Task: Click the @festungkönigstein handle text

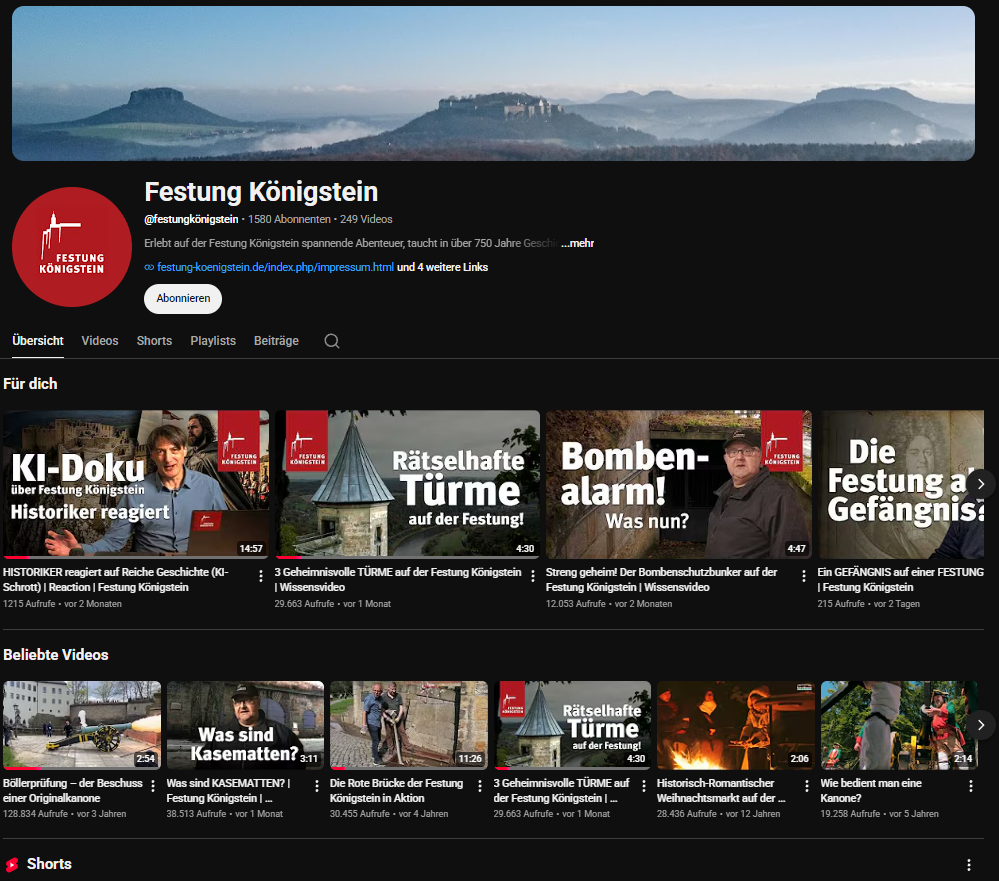Action: pos(191,219)
